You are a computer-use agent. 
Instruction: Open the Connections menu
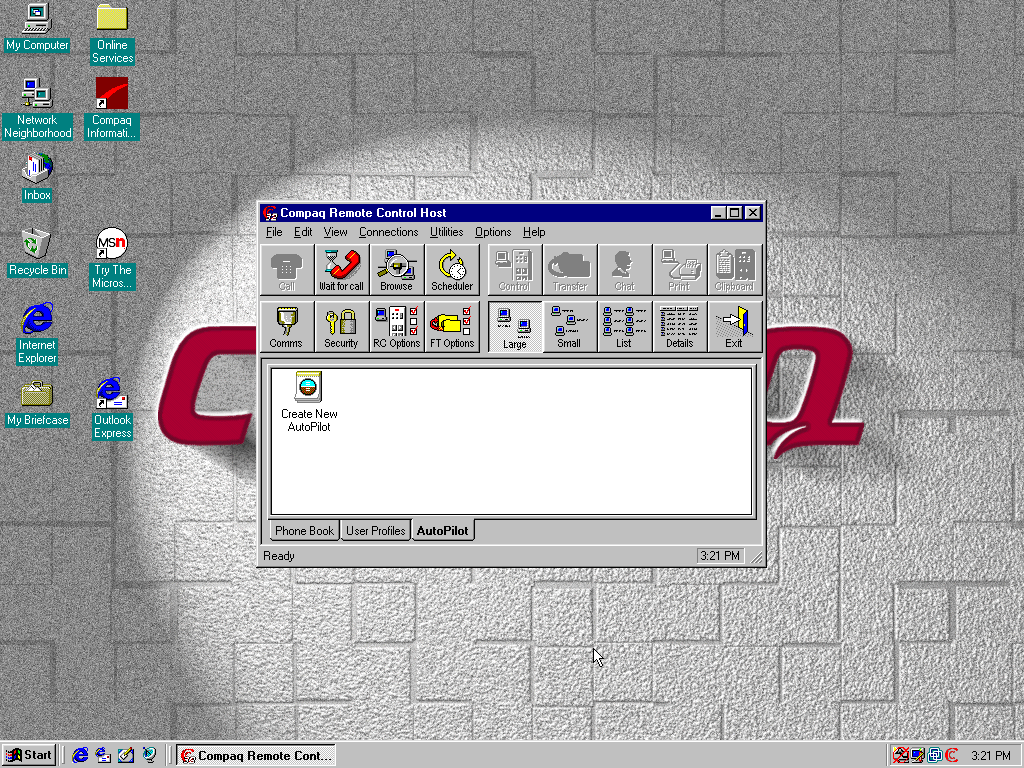pyautogui.click(x=388, y=231)
